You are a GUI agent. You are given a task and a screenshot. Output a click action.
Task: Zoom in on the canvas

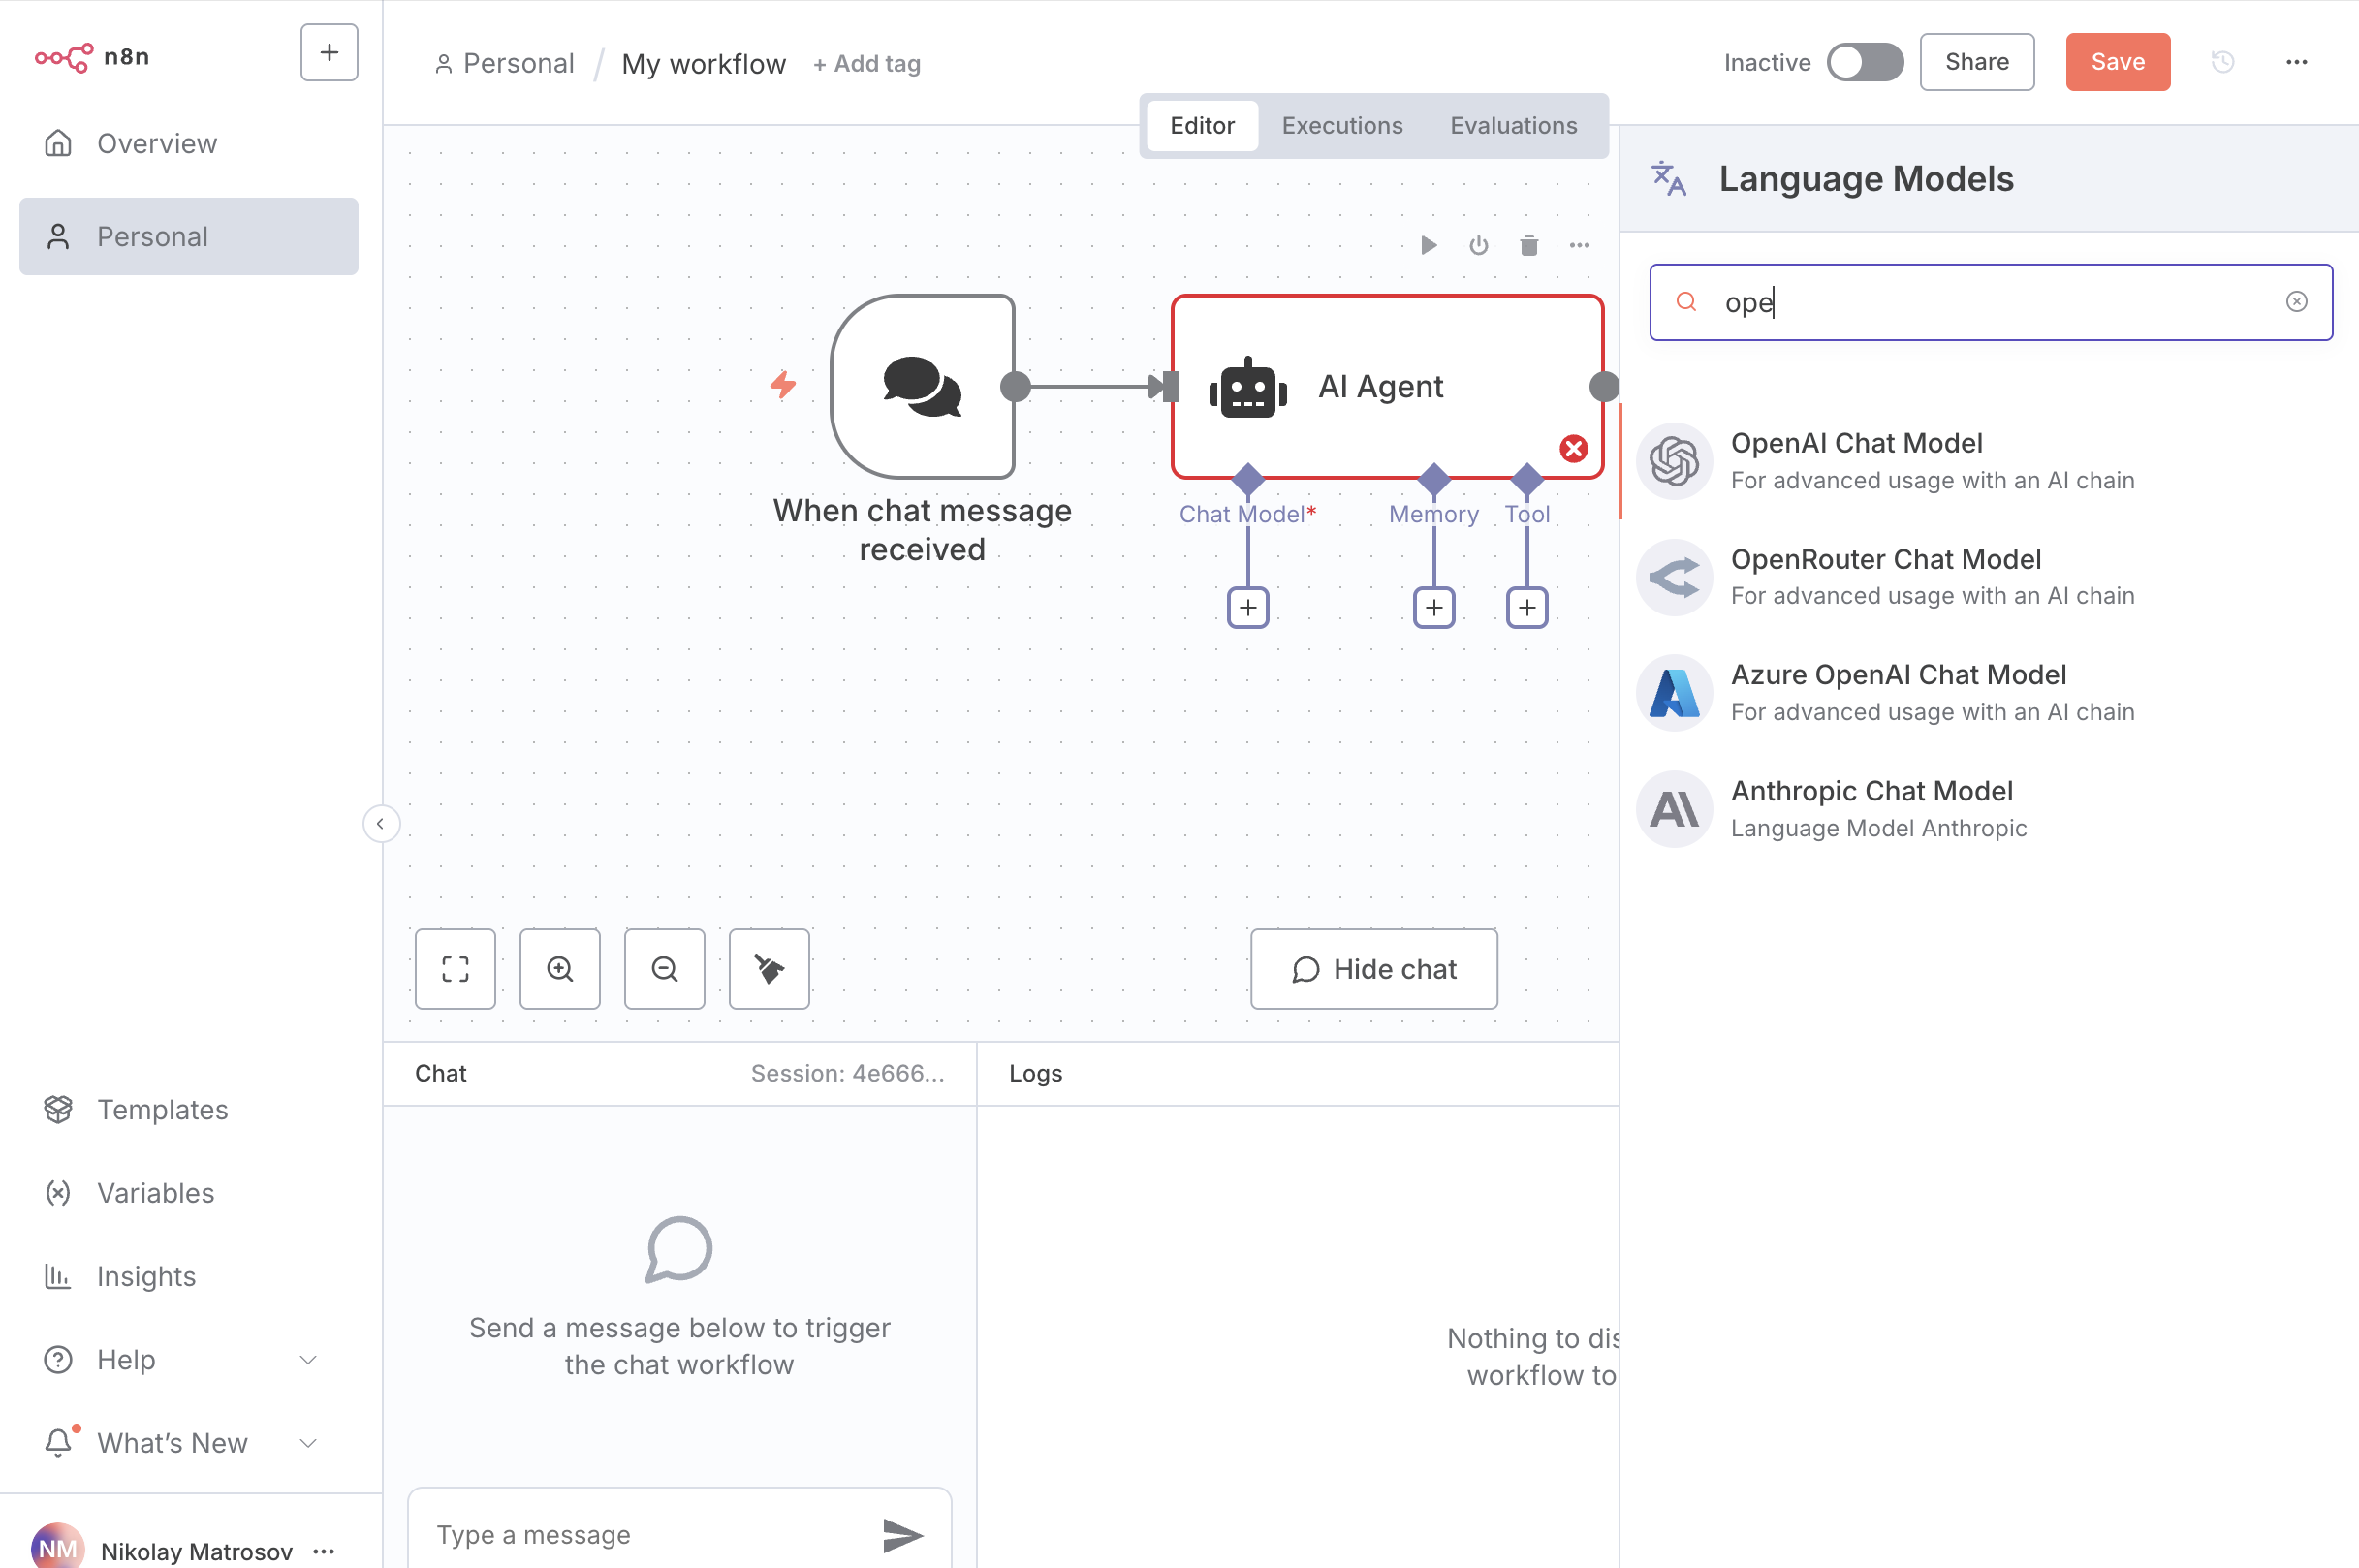coord(560,968)
